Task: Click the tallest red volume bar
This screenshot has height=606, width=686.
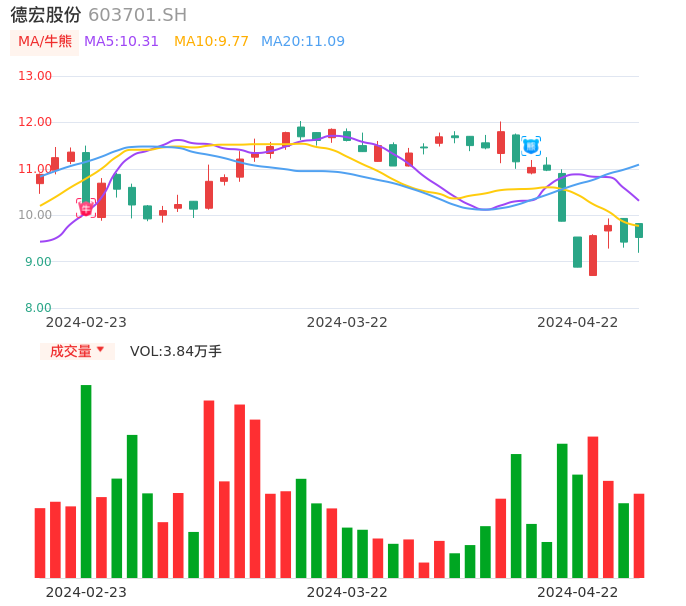Action: 209,489
